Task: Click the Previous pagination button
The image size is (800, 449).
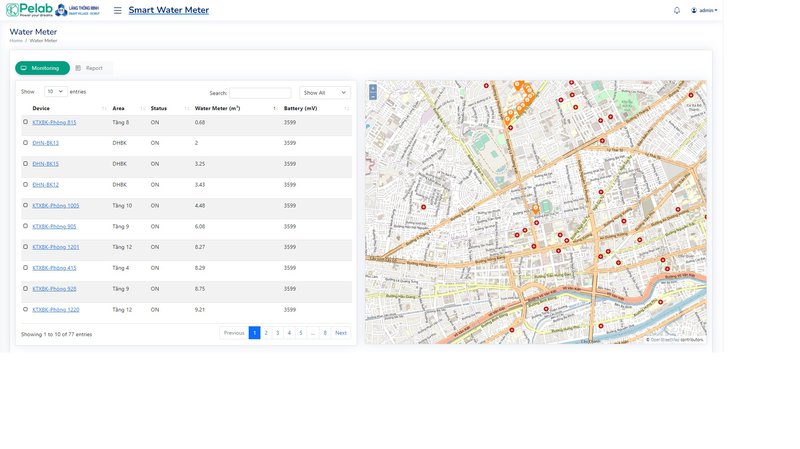Action: click(234, 333)
